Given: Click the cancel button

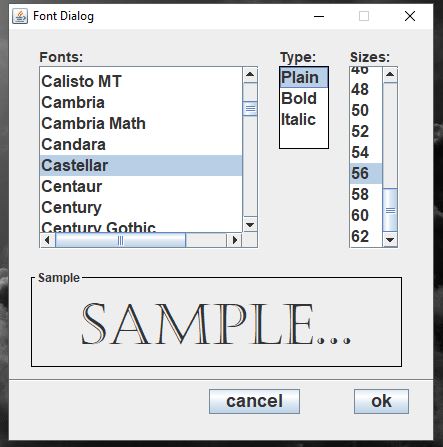Looking at the screenshot, I should pyautogui.click(x=254, y=401).
